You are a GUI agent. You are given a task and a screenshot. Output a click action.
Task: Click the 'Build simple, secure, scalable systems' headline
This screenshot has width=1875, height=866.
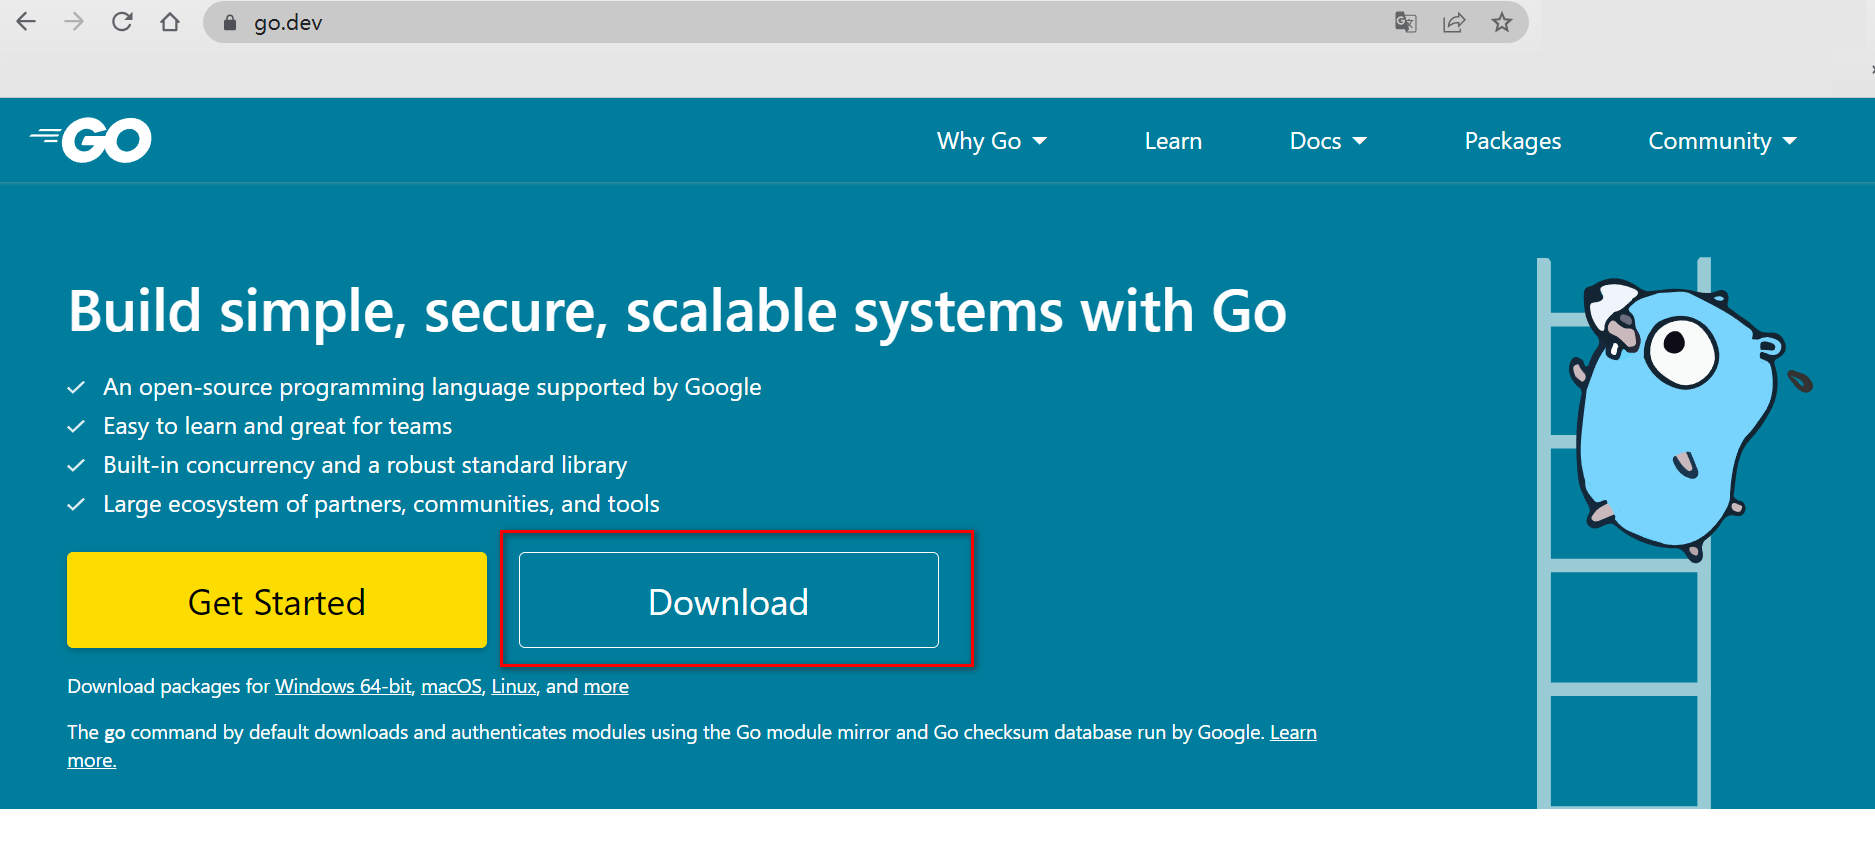pyautogui.click(x=677, y=311)
